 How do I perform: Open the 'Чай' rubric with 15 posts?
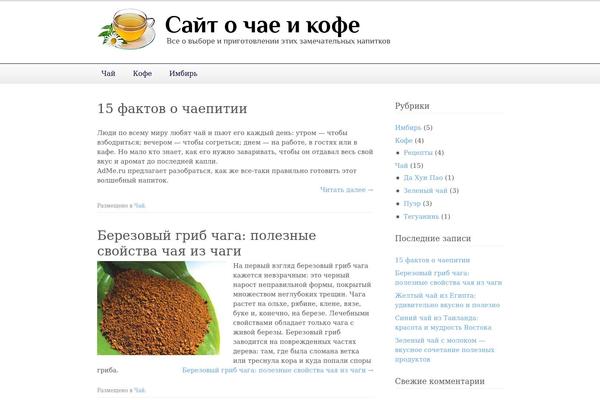pyautogui.click(x=401, y=165)
